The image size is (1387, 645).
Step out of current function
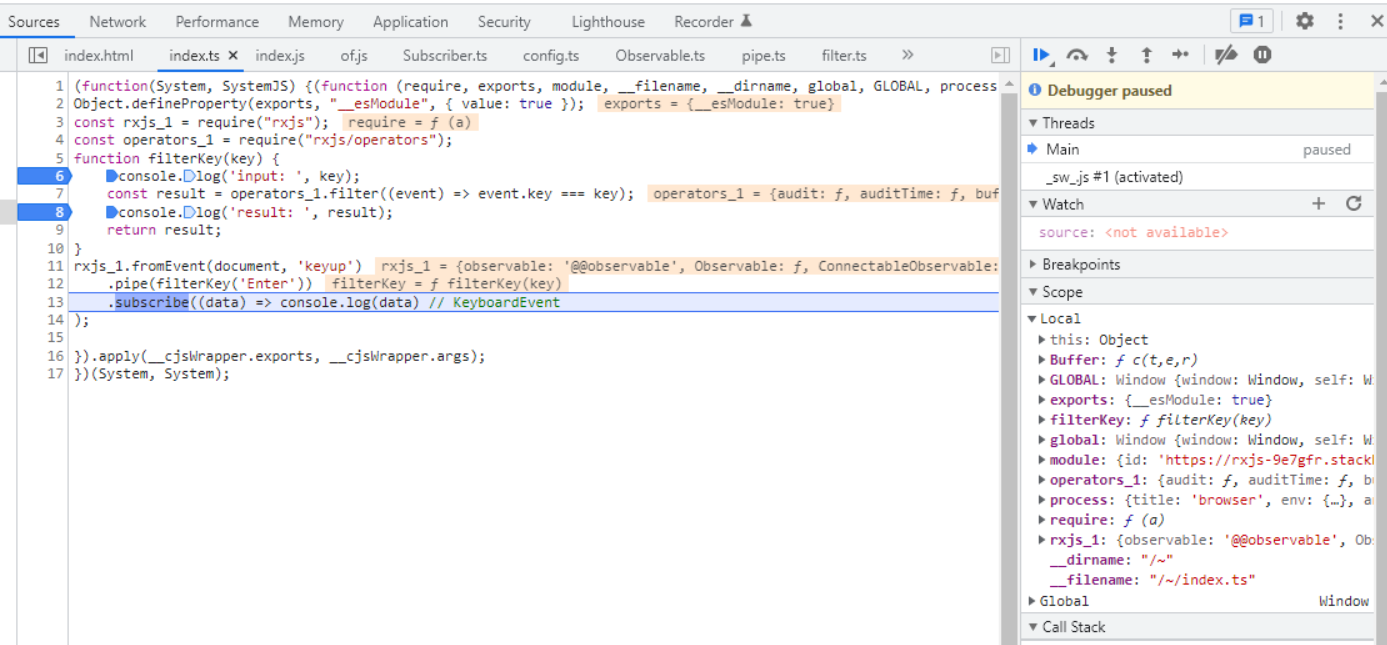pos(1146,55)
